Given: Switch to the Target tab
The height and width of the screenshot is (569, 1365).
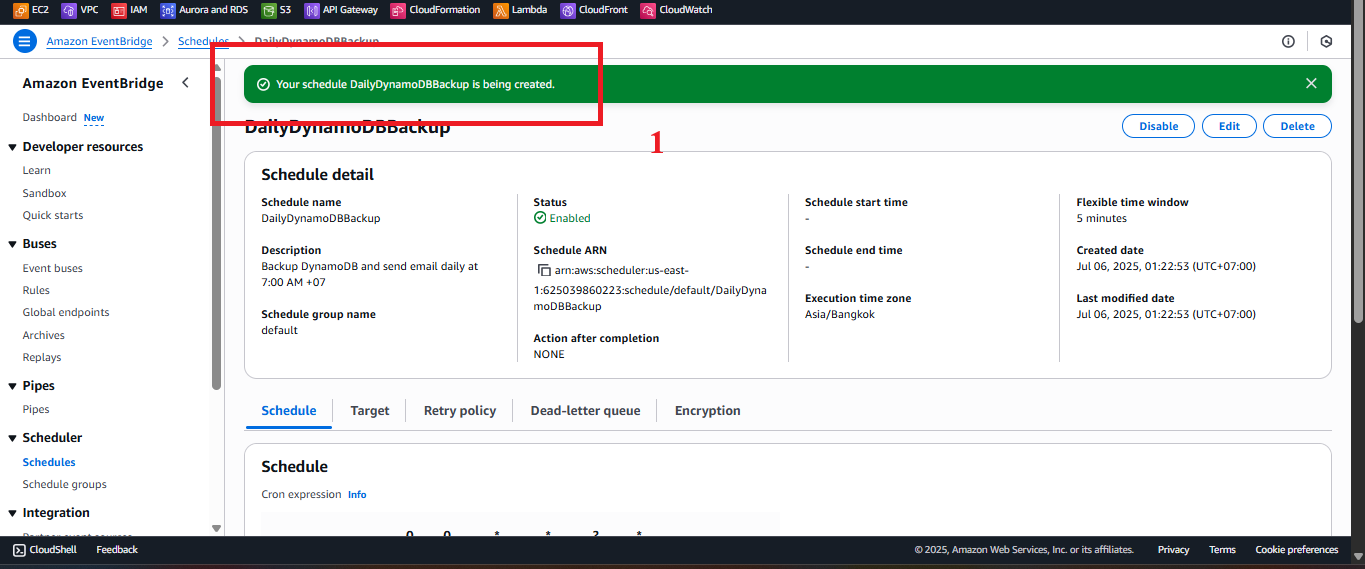Looking at the screenshot, I should pos(370,410).
